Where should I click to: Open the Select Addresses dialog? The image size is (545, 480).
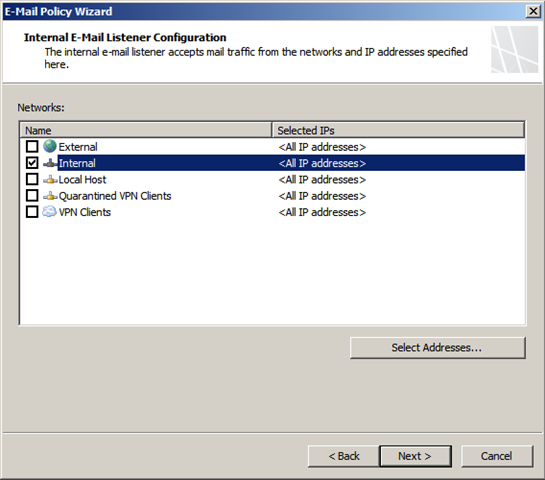pos(438,348)
